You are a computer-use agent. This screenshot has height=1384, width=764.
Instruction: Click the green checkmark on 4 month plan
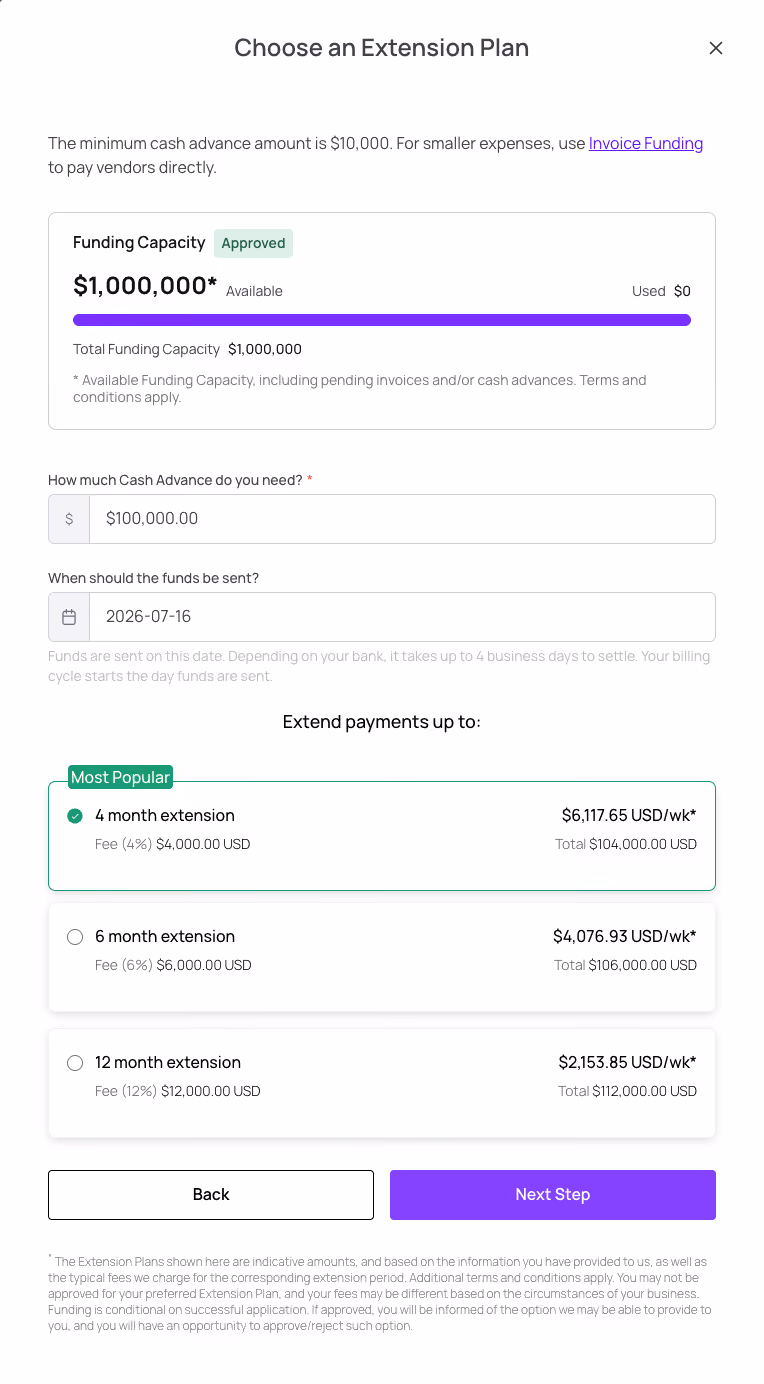(75, 816)
